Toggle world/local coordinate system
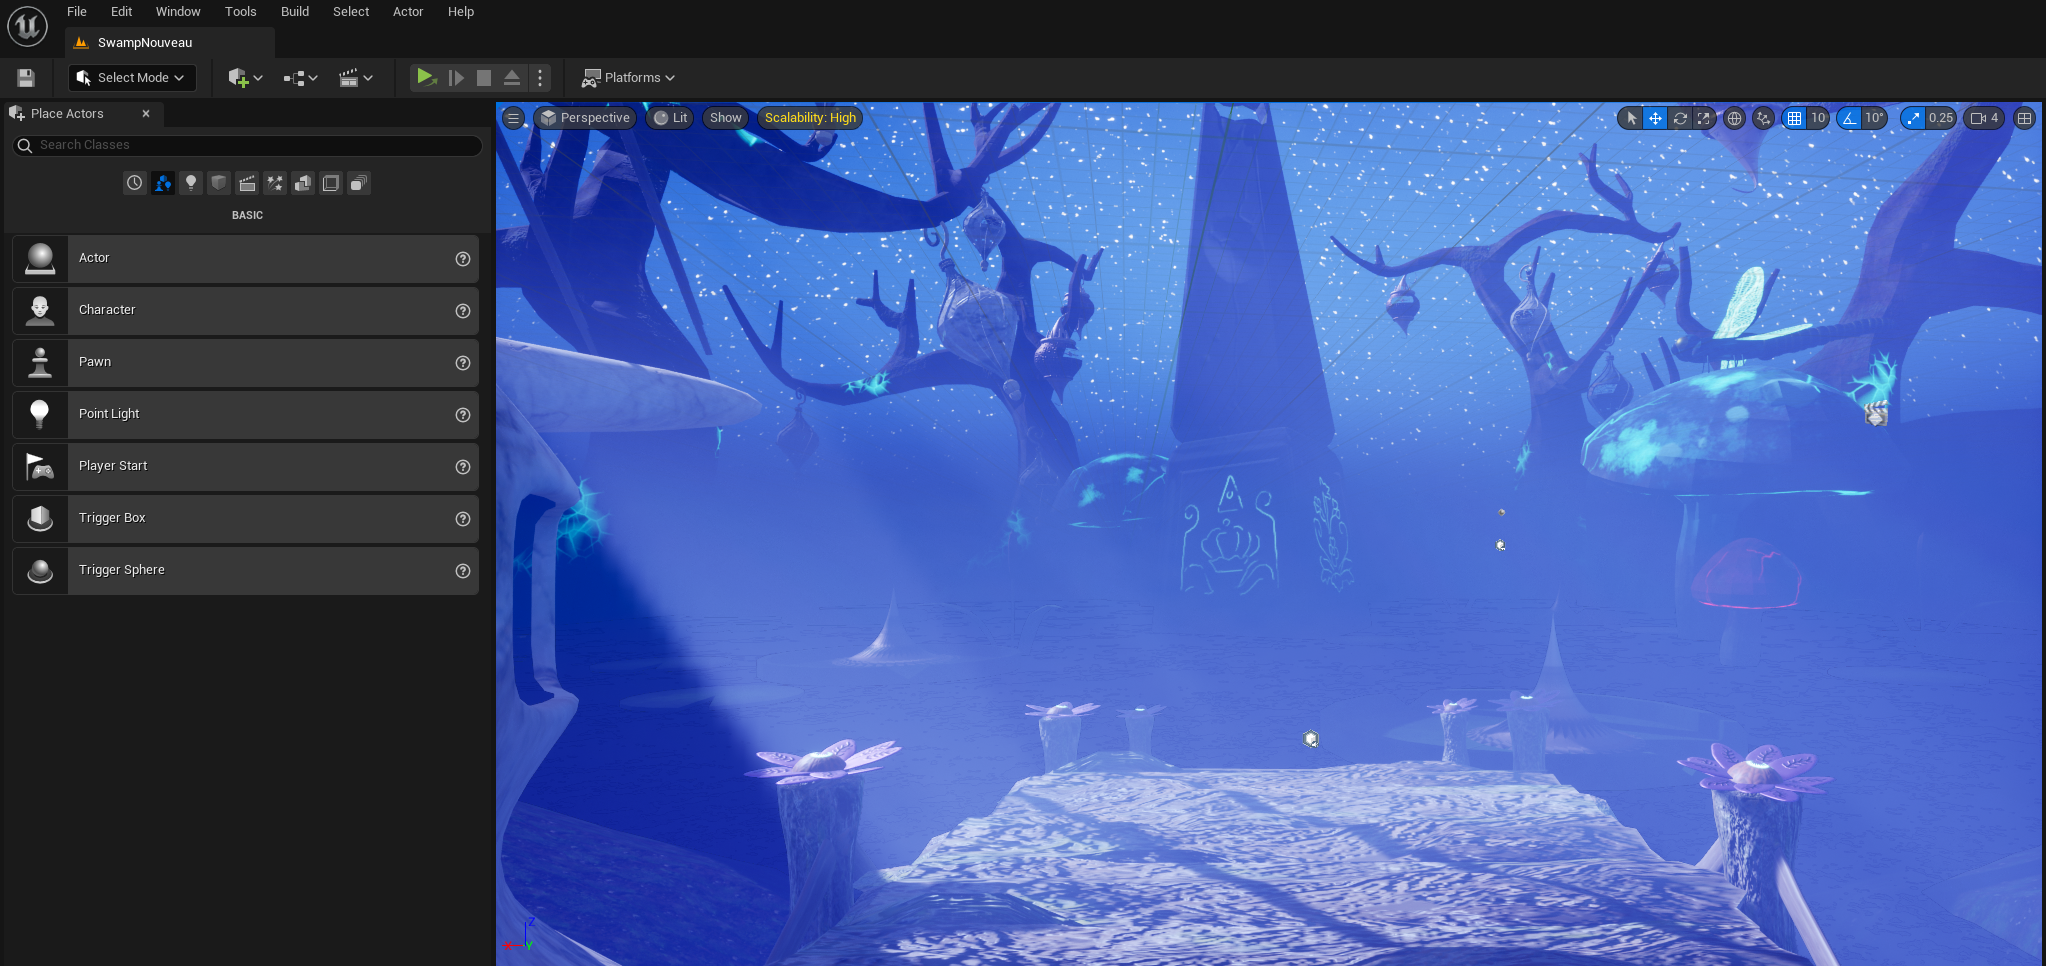Screen dimensions: 2046x966 tap(1733, 118)
